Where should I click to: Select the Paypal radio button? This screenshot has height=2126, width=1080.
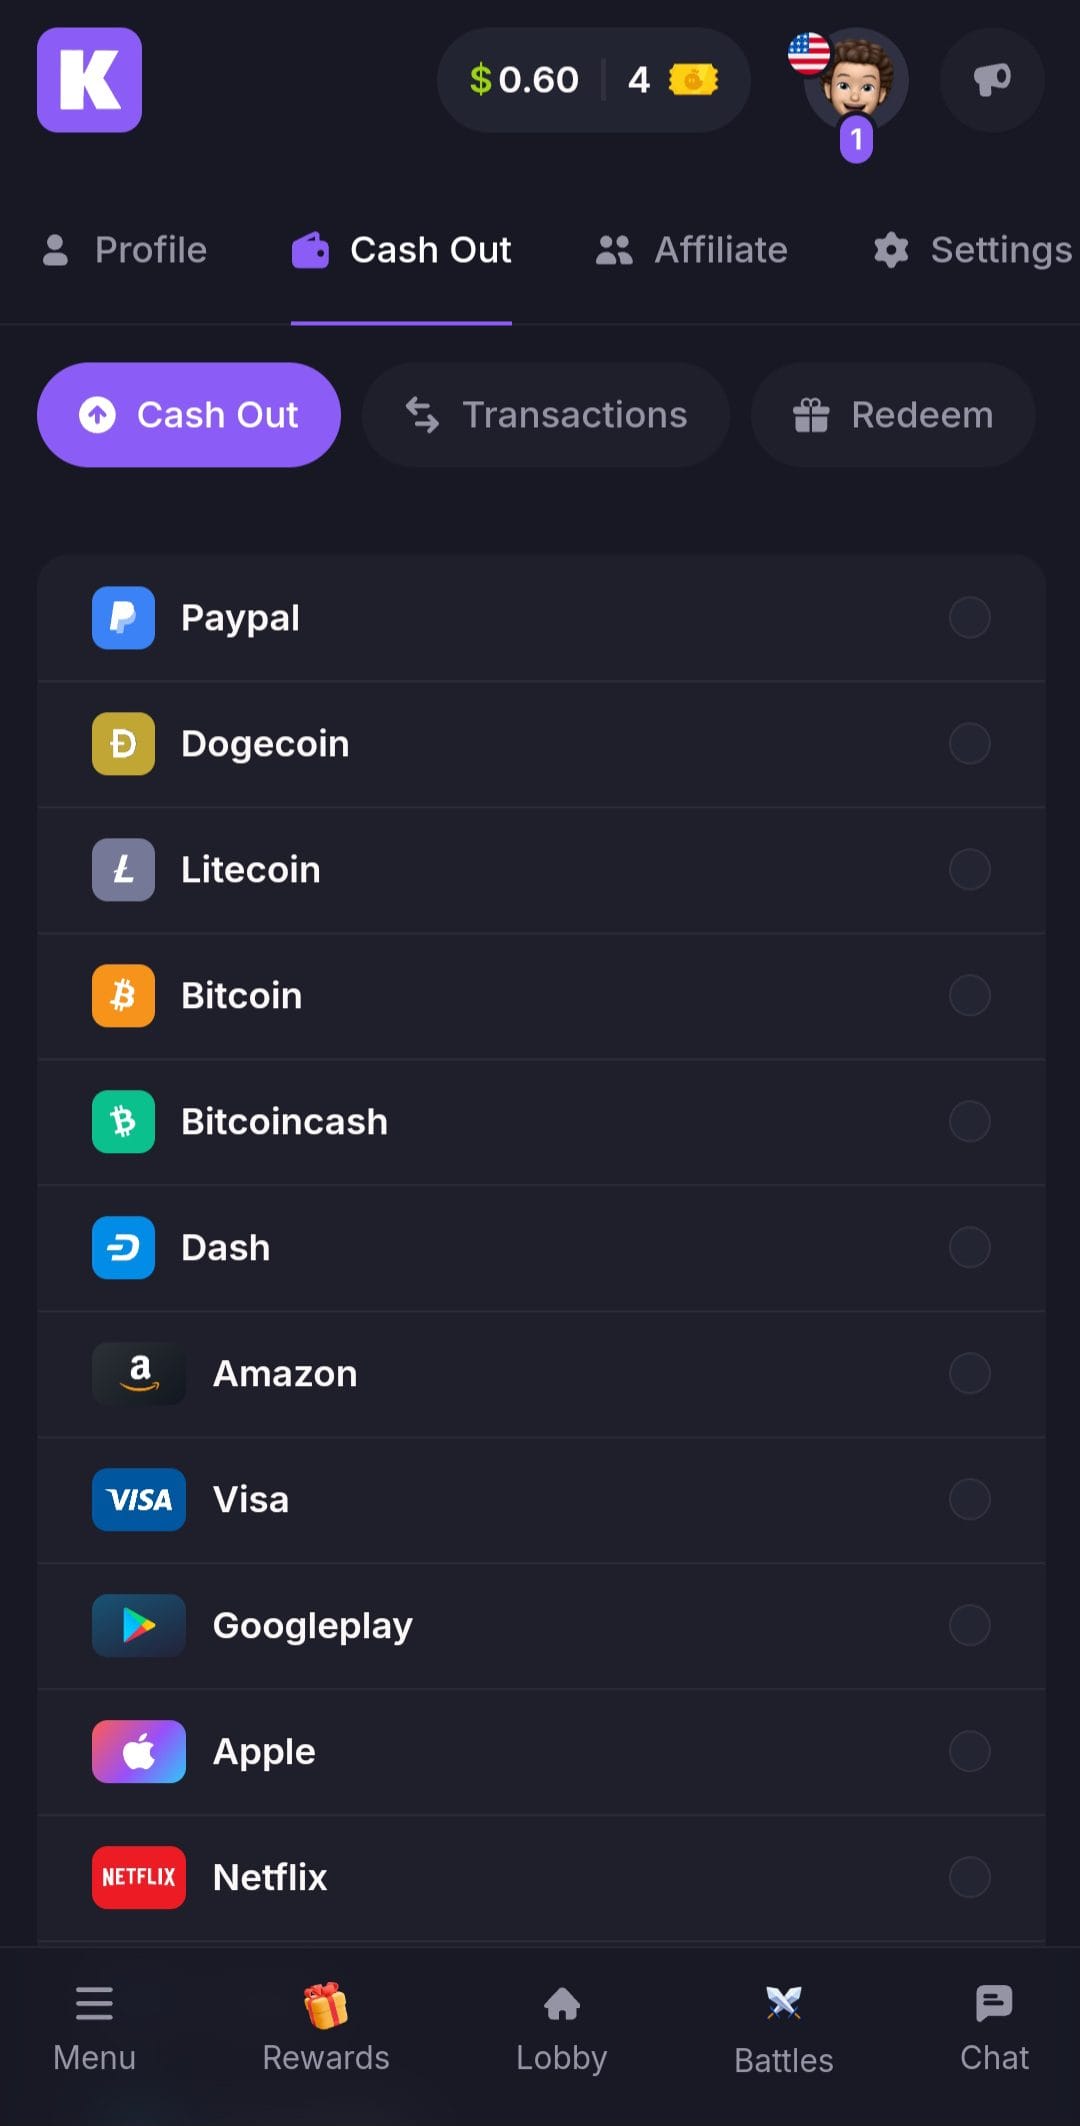pos(969,618)
